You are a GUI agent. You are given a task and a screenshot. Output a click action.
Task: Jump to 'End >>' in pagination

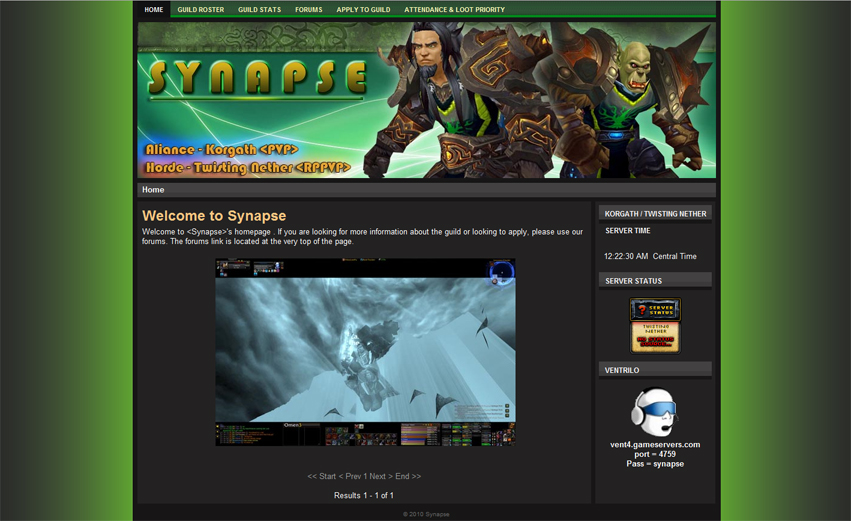click(x=408, y=477)
